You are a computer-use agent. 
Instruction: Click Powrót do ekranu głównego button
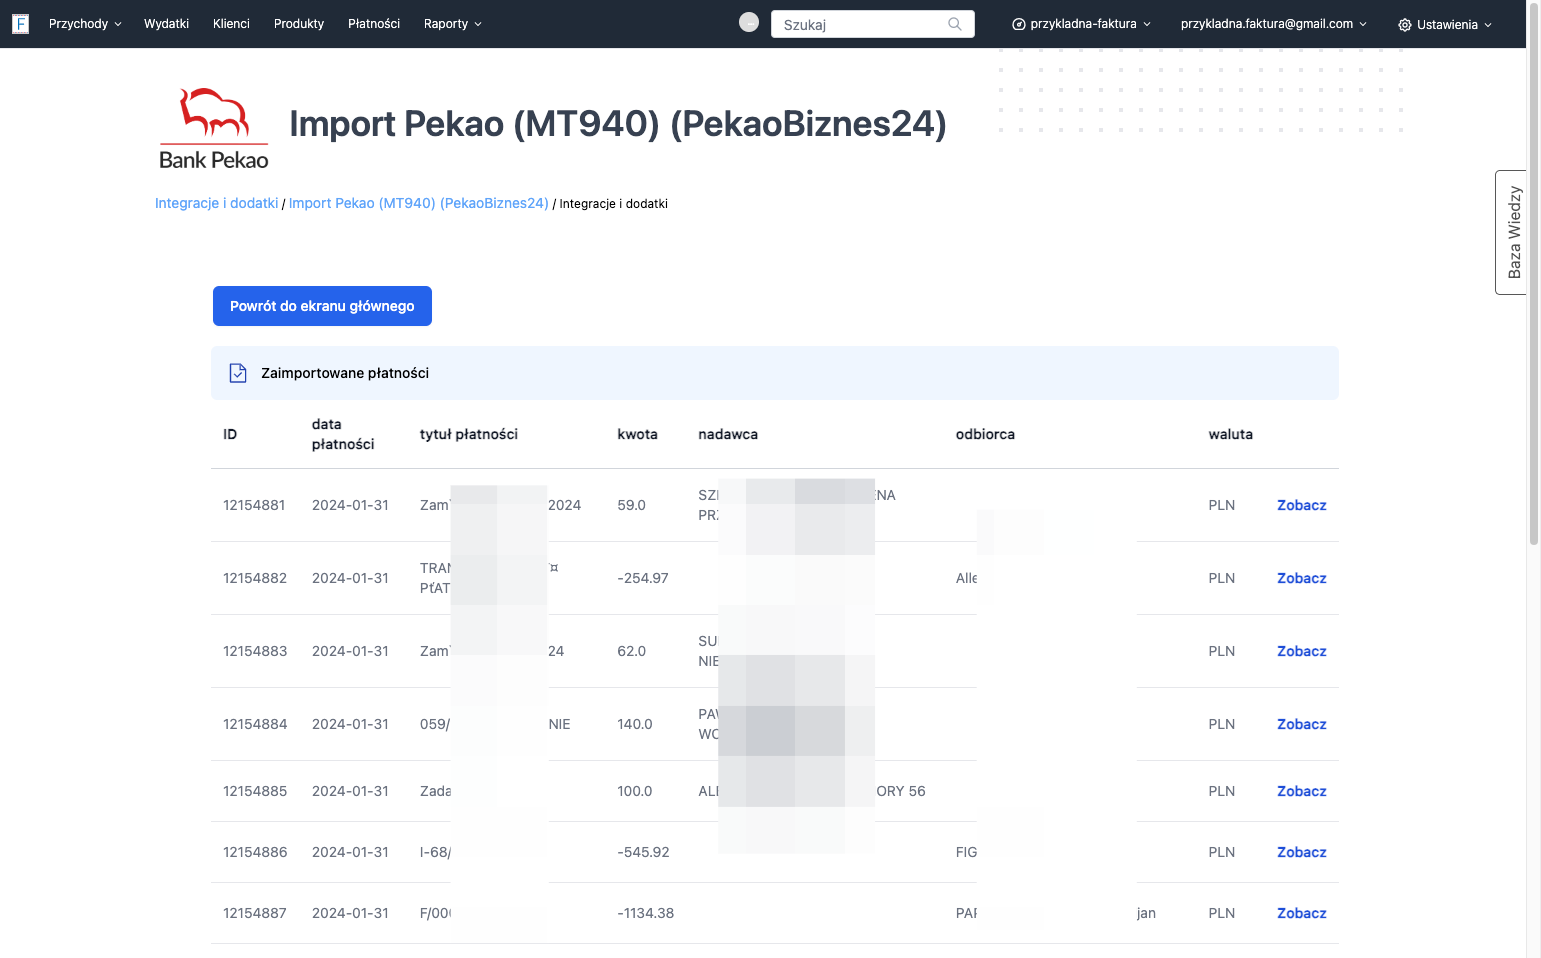pos(322,306)
